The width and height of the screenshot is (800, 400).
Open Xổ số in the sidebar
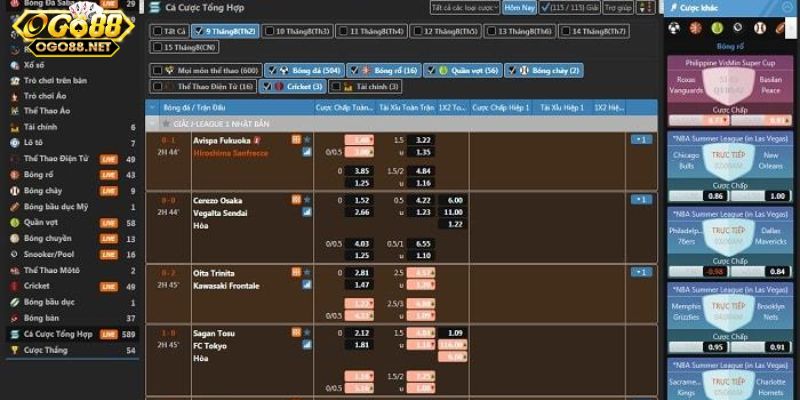tap(34, 65)
